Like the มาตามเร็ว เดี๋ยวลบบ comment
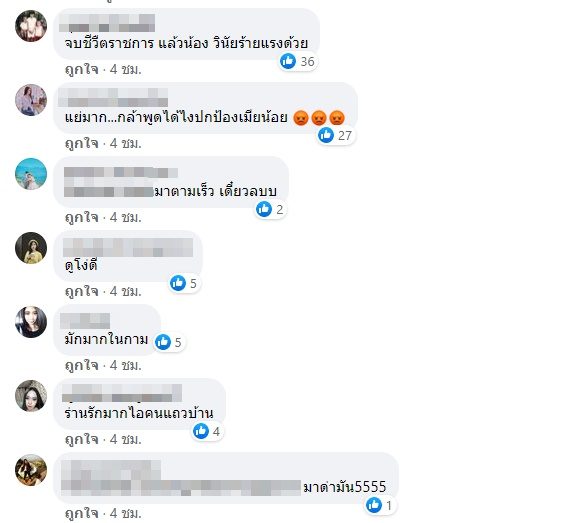The image size is (576, 523). point(82,217)
